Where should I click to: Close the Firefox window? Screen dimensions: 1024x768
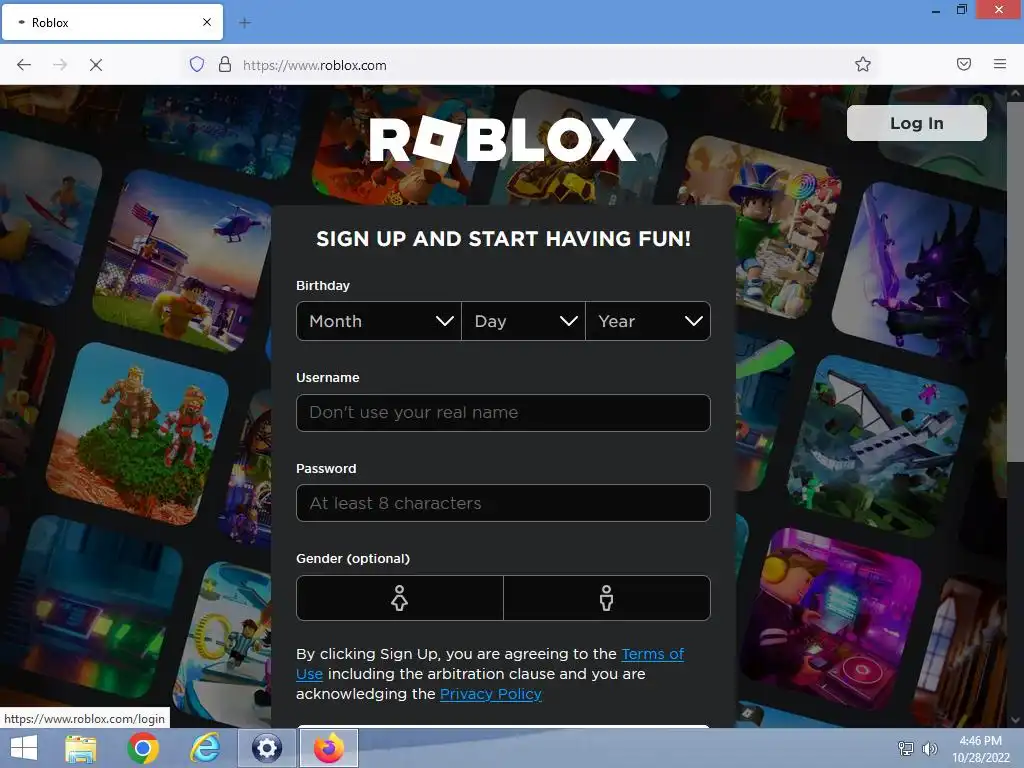pyautogui.click(x=999, y=9)
